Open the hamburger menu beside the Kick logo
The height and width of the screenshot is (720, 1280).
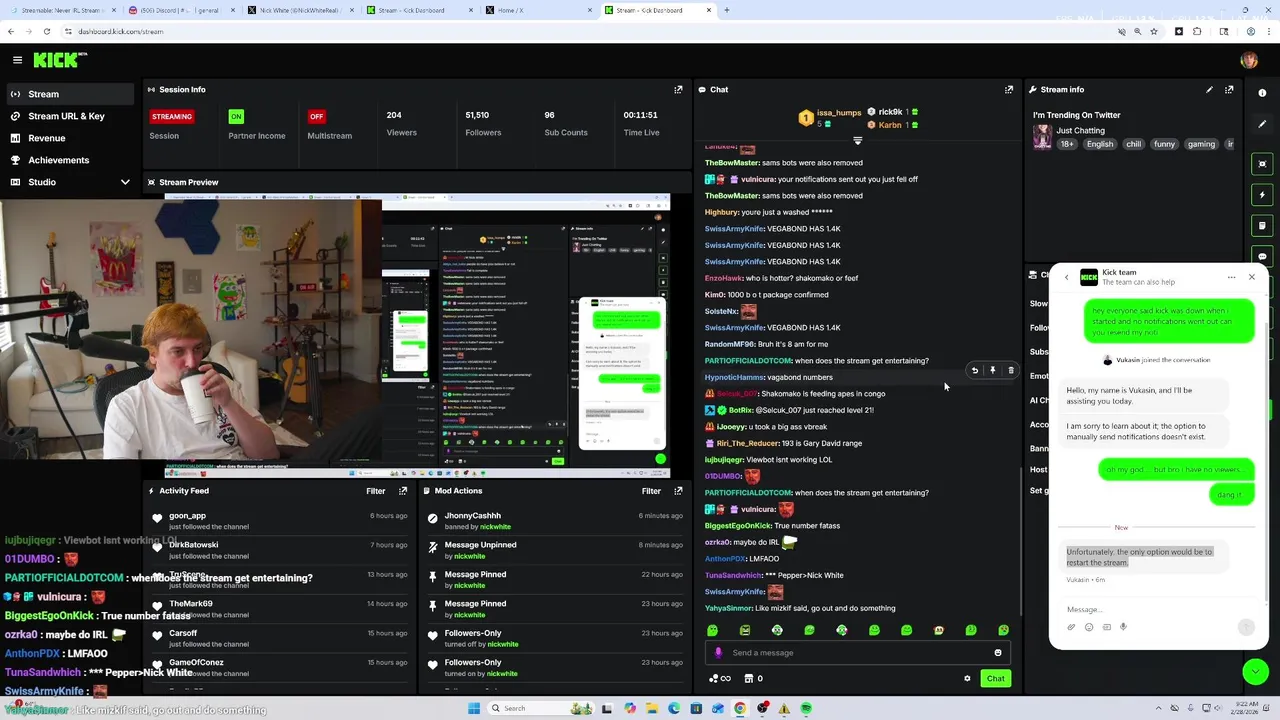click(17, 60)
